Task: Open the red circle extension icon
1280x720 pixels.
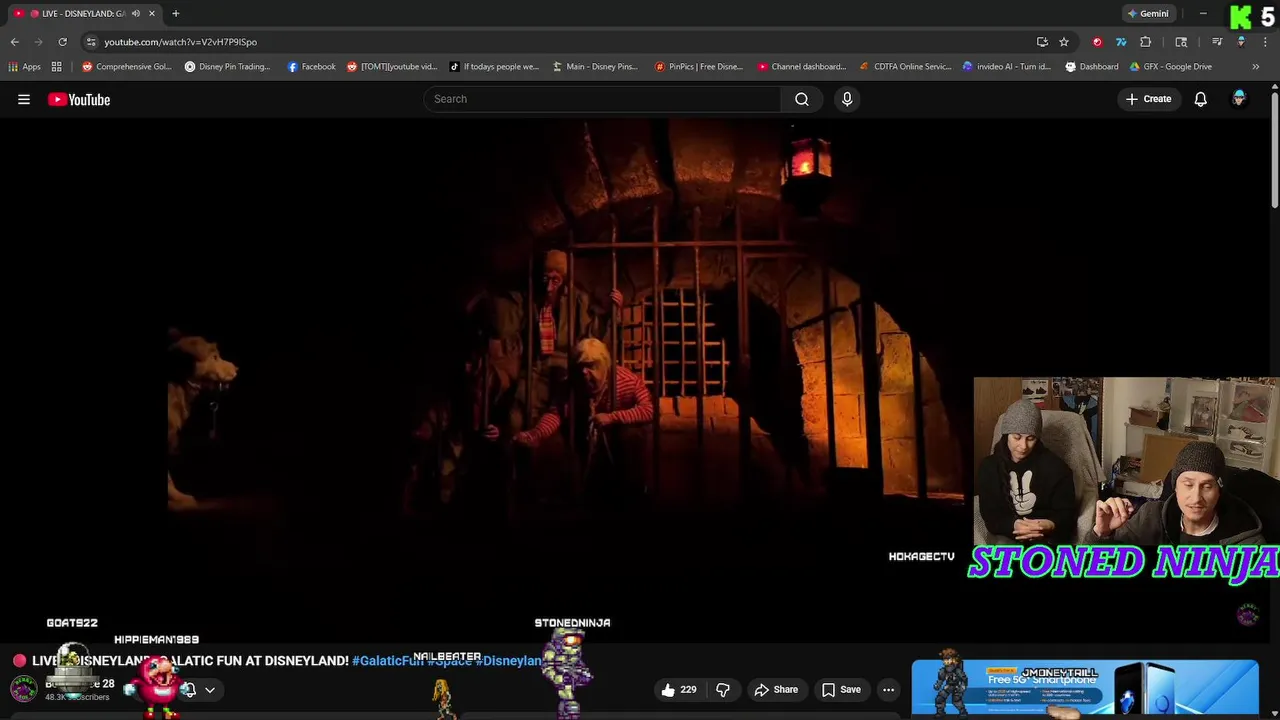Action: [x=1097, y=42]
